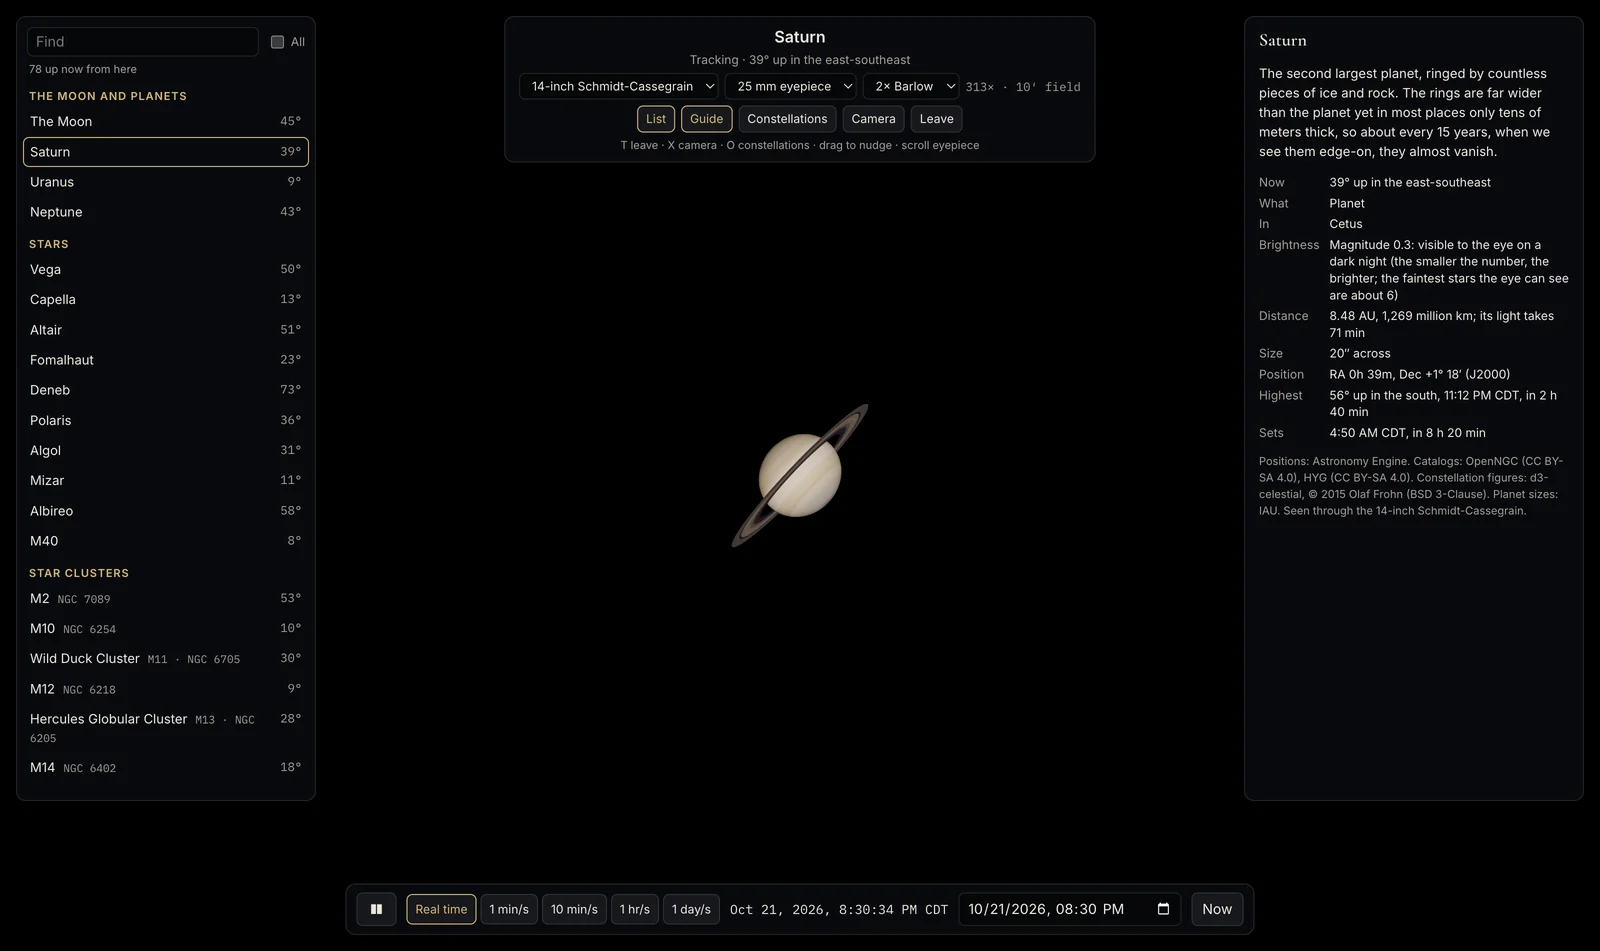
Task: Pick Fomalhaut in the star list
Action: tap(166, 360)
